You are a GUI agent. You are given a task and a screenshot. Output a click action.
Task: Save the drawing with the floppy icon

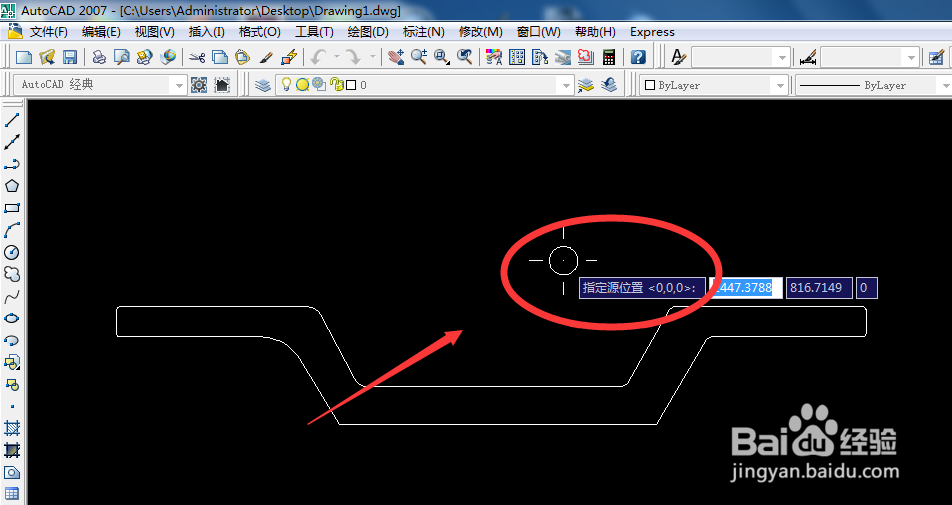(70, 57)
